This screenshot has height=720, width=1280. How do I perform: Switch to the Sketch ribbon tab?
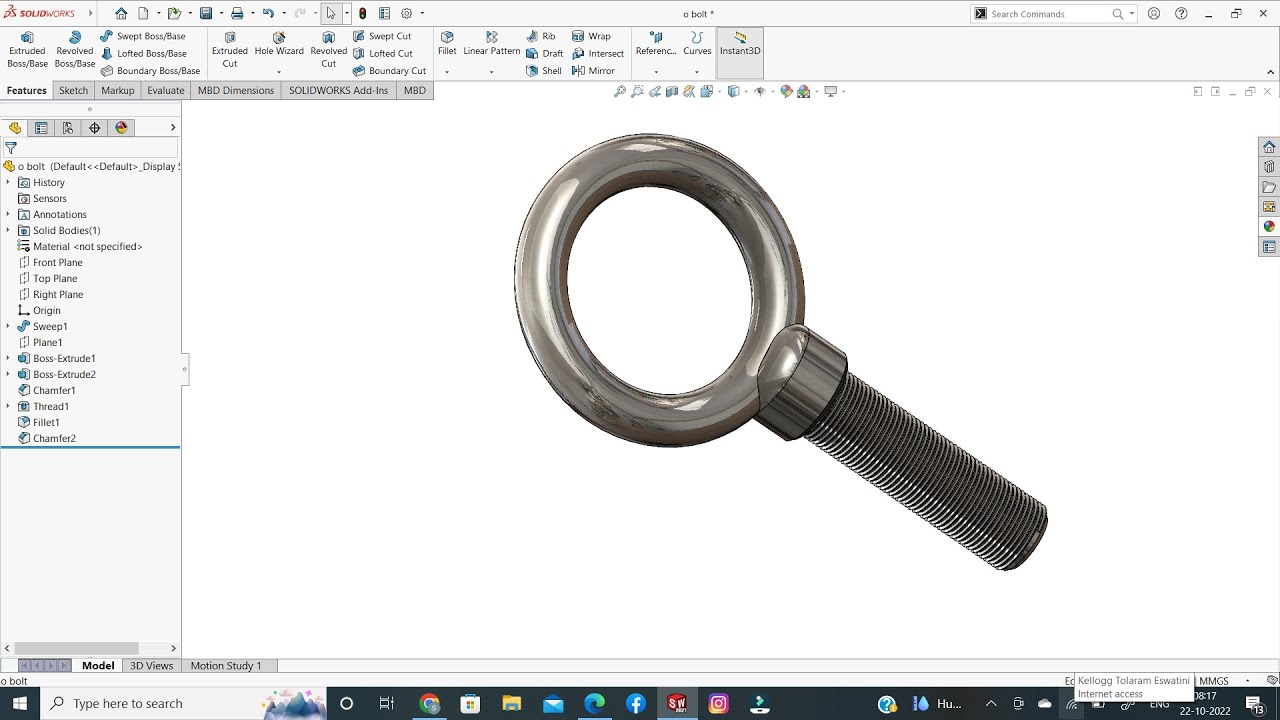point(73,90)
